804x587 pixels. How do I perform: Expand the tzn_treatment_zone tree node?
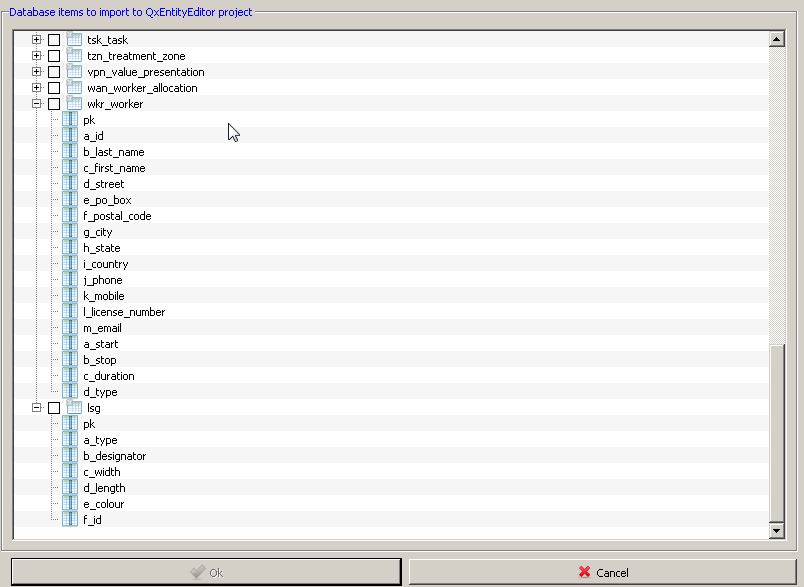[37, 56]
